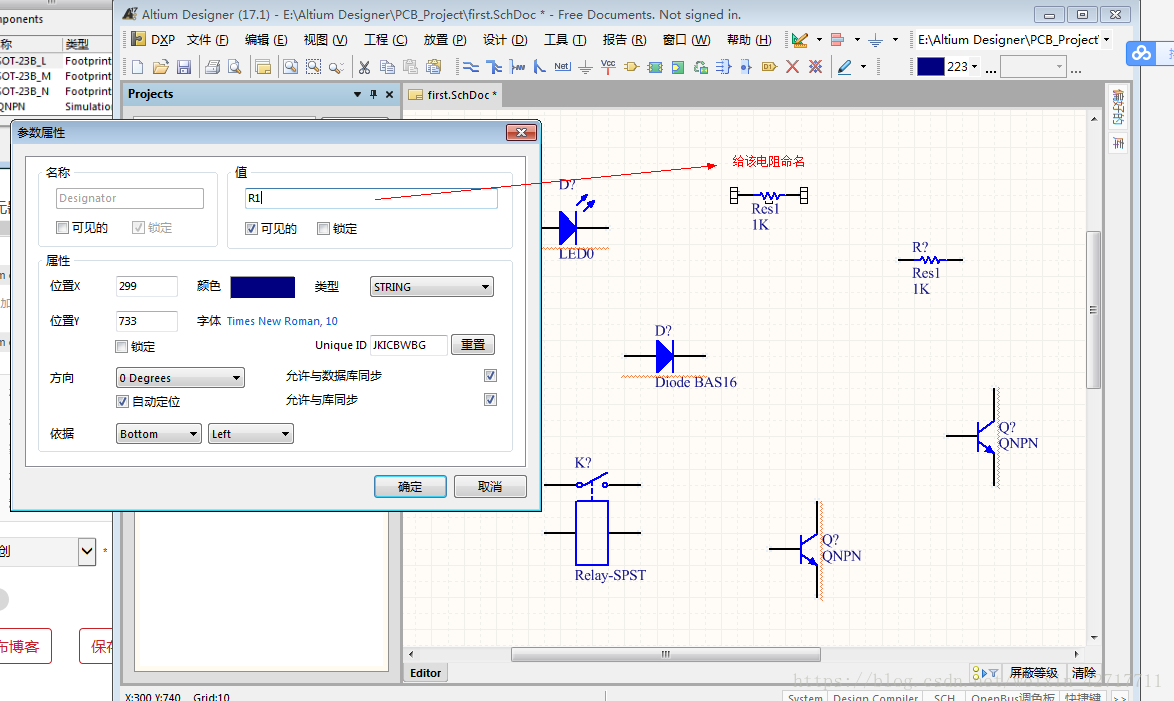Image resolution: width=1174 pixels, height=701 pixels.
Task: Toggle 可见的 checkbox under 名称
Action: coord(62,228)
